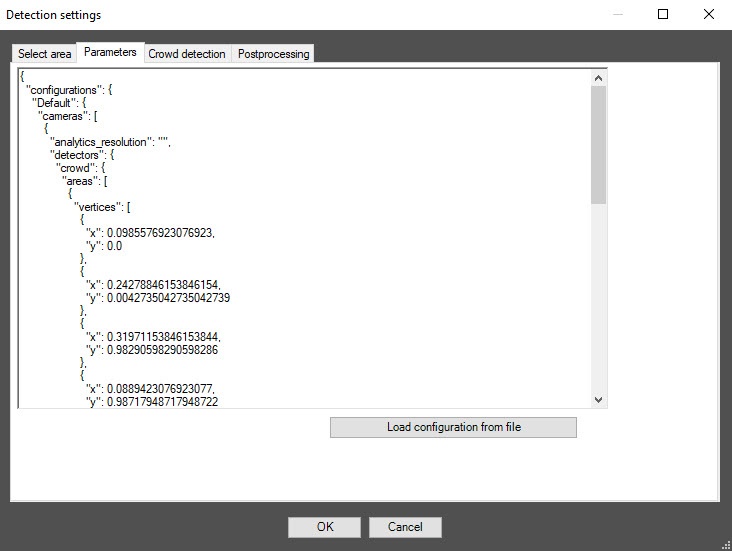Click the resize grip in window corner
The image size is (732, 551).
pos(726,545)
